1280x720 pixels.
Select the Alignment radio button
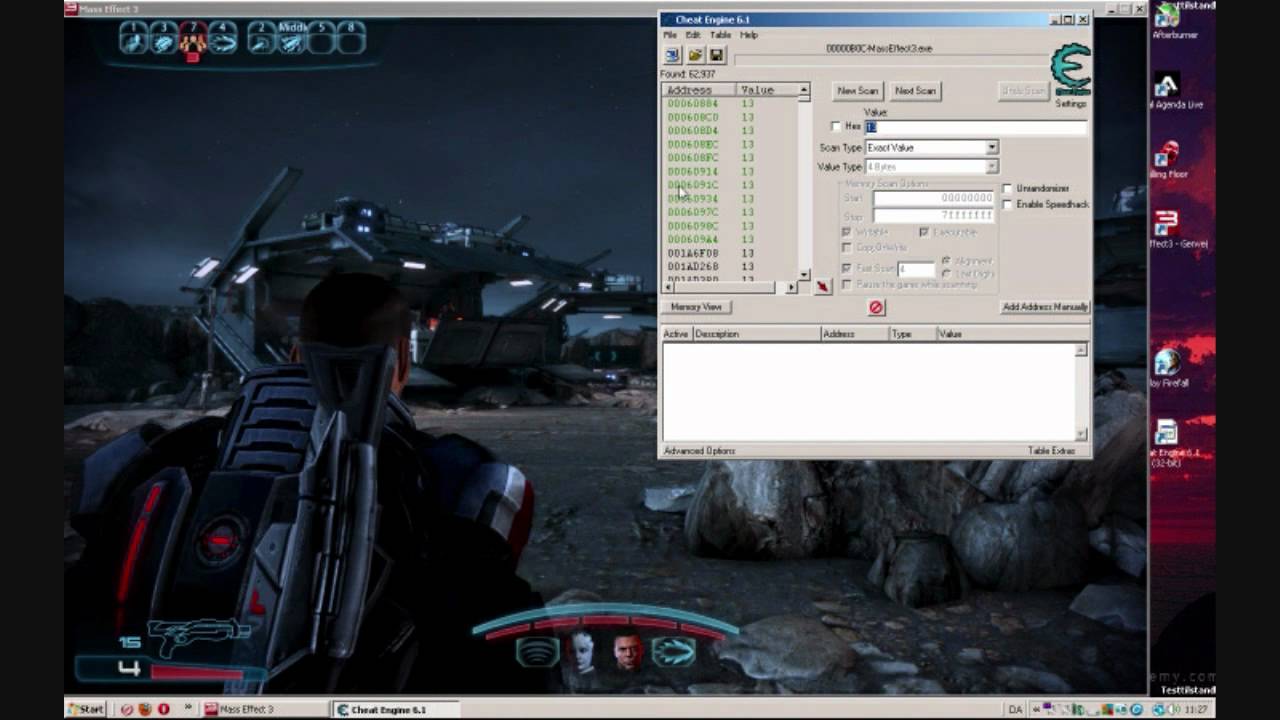(946, 261)
